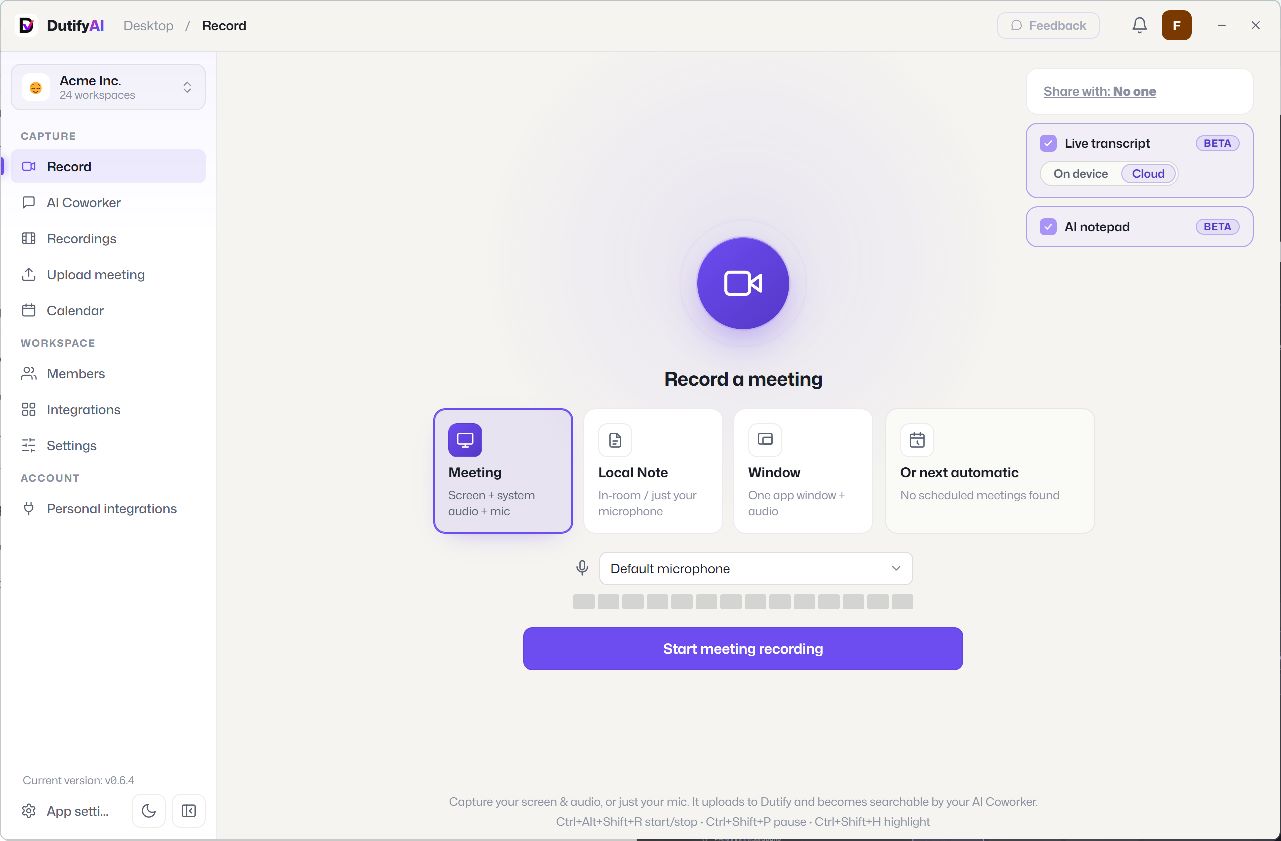The height and width of the screenshot is (841, 1281).
Task: Click Desktop breadcrumb
Action: [x=148, y=25]
